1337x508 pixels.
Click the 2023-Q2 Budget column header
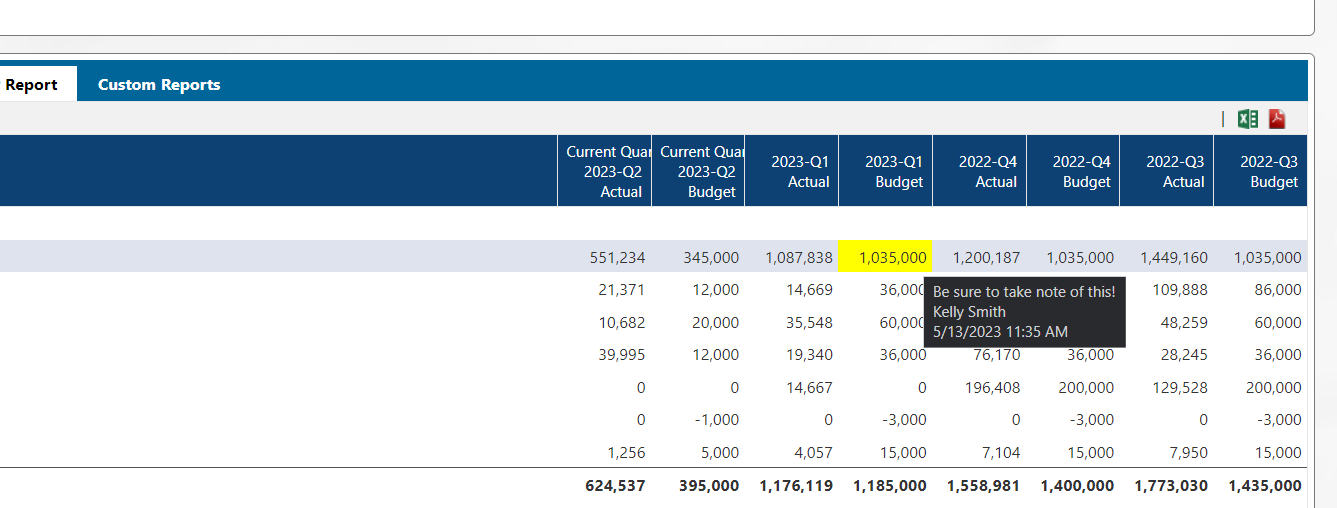click(x=698, y=171)
